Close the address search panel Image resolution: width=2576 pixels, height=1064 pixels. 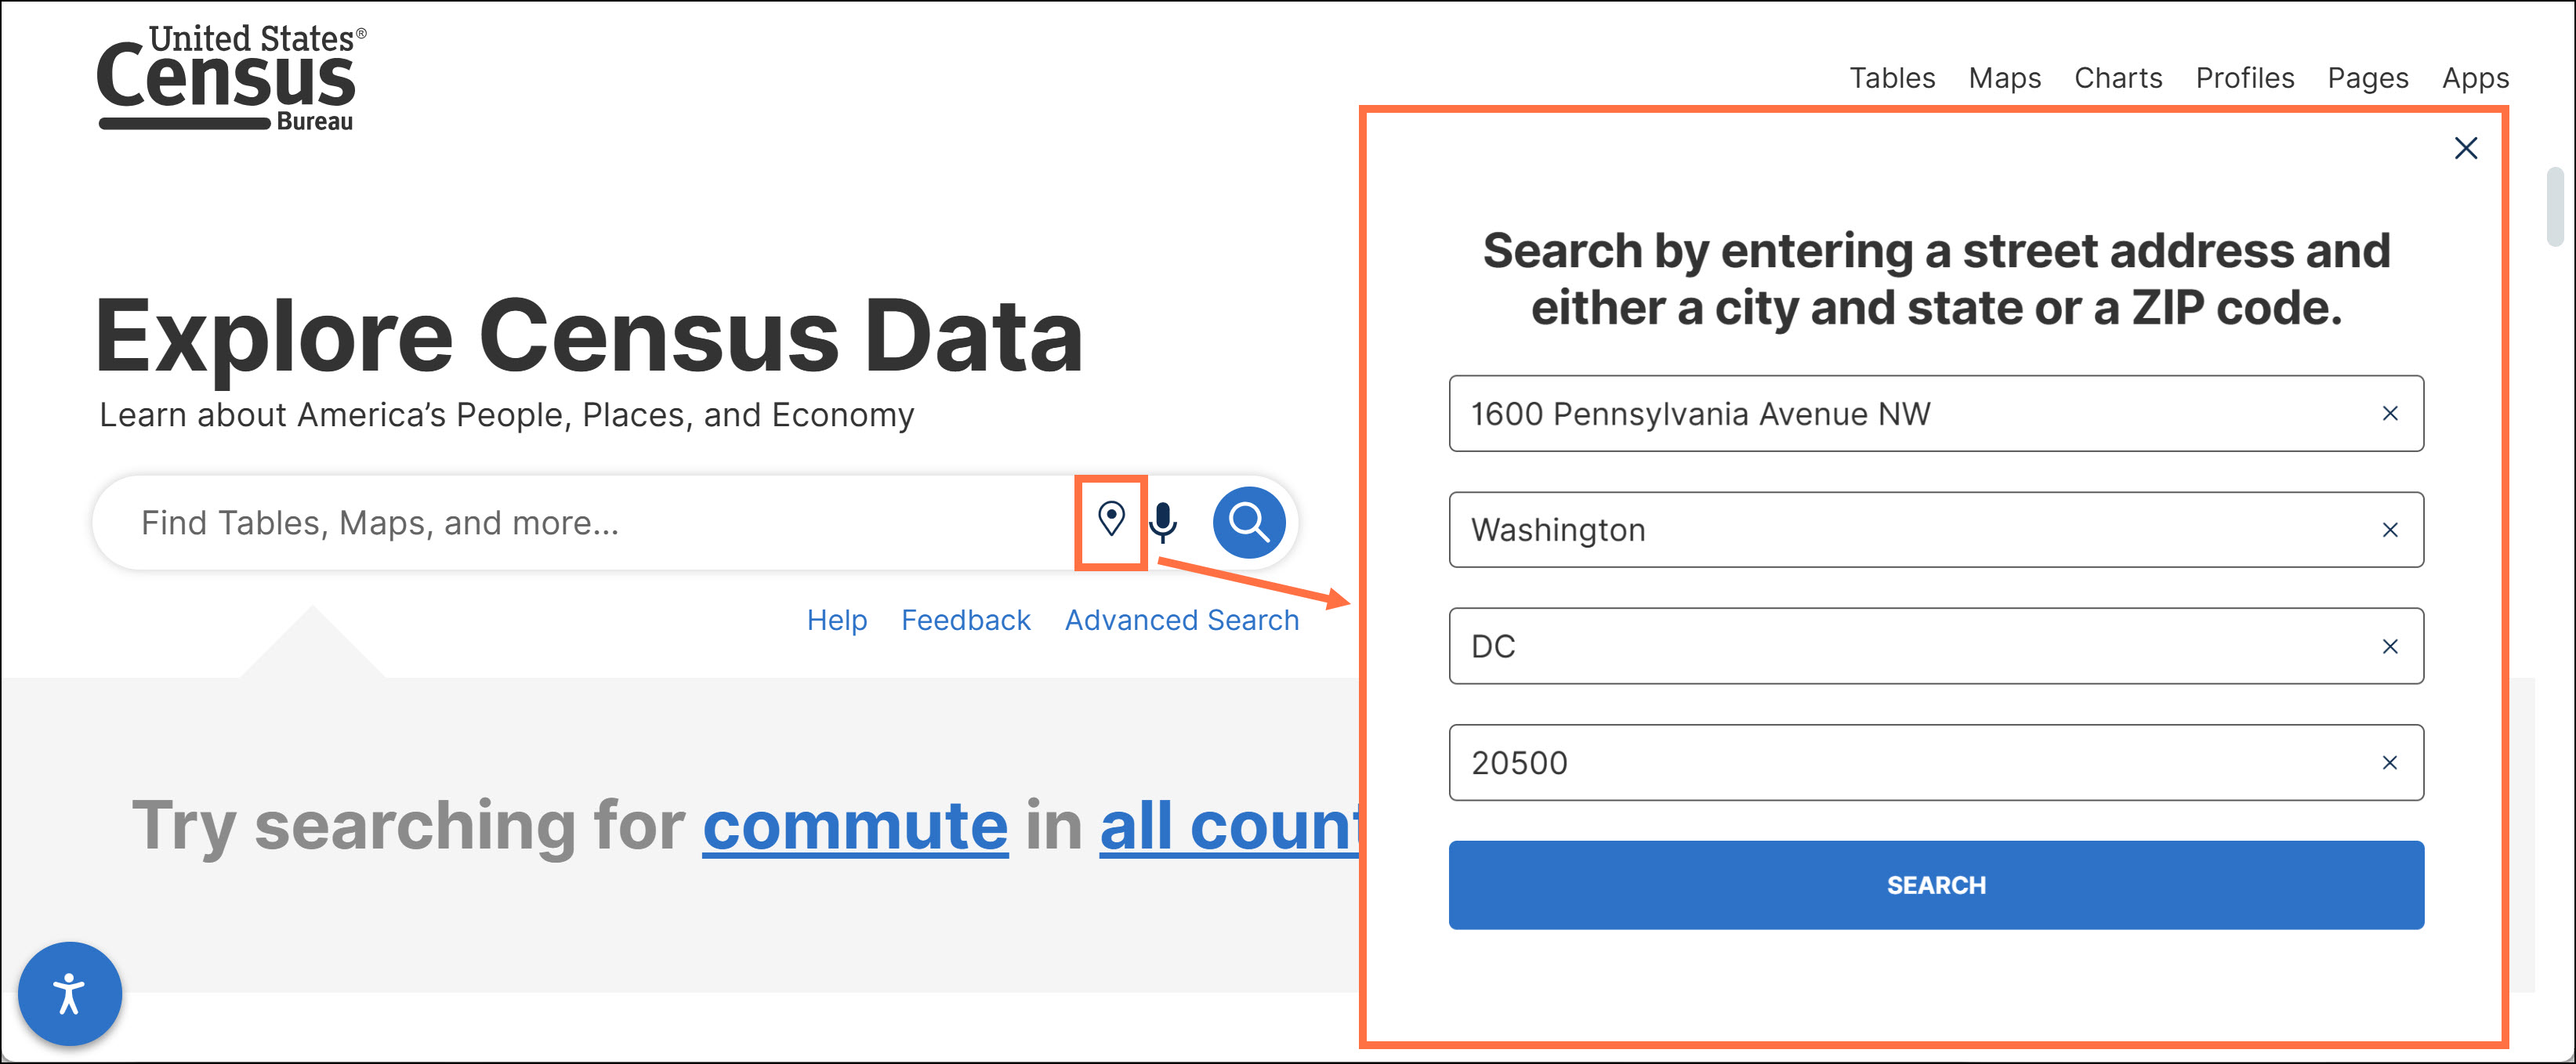[x=2466, y=148]
